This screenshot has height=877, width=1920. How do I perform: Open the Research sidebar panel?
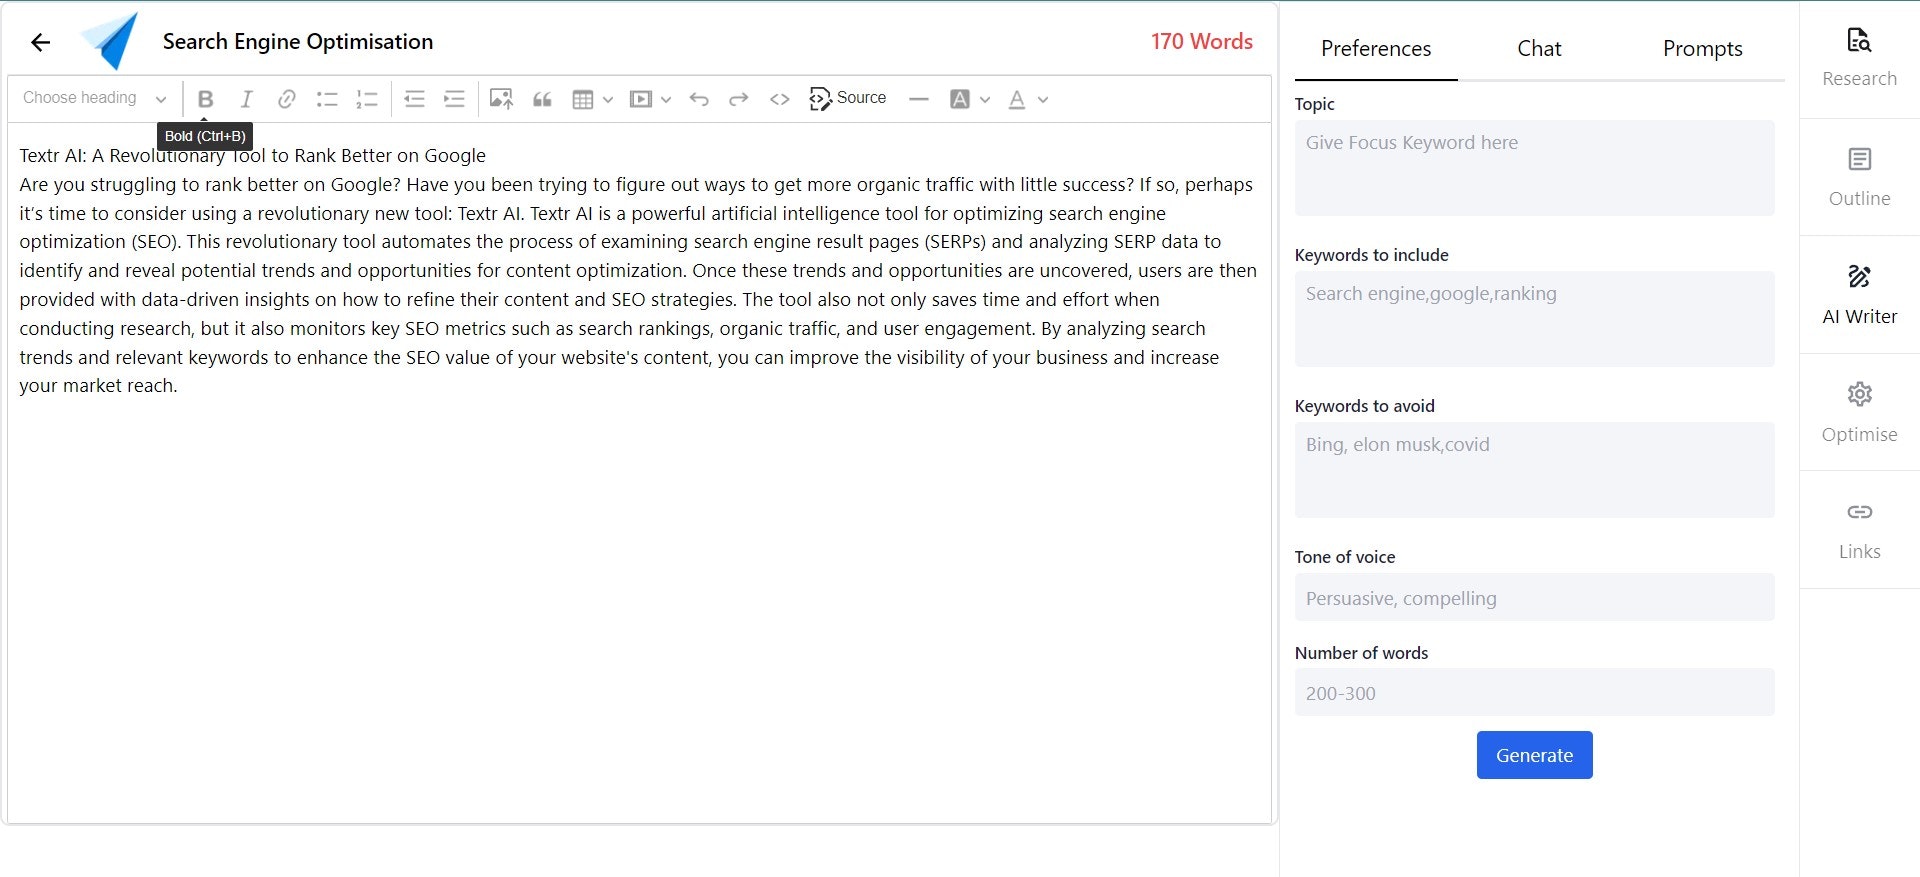pos(1859,59)
